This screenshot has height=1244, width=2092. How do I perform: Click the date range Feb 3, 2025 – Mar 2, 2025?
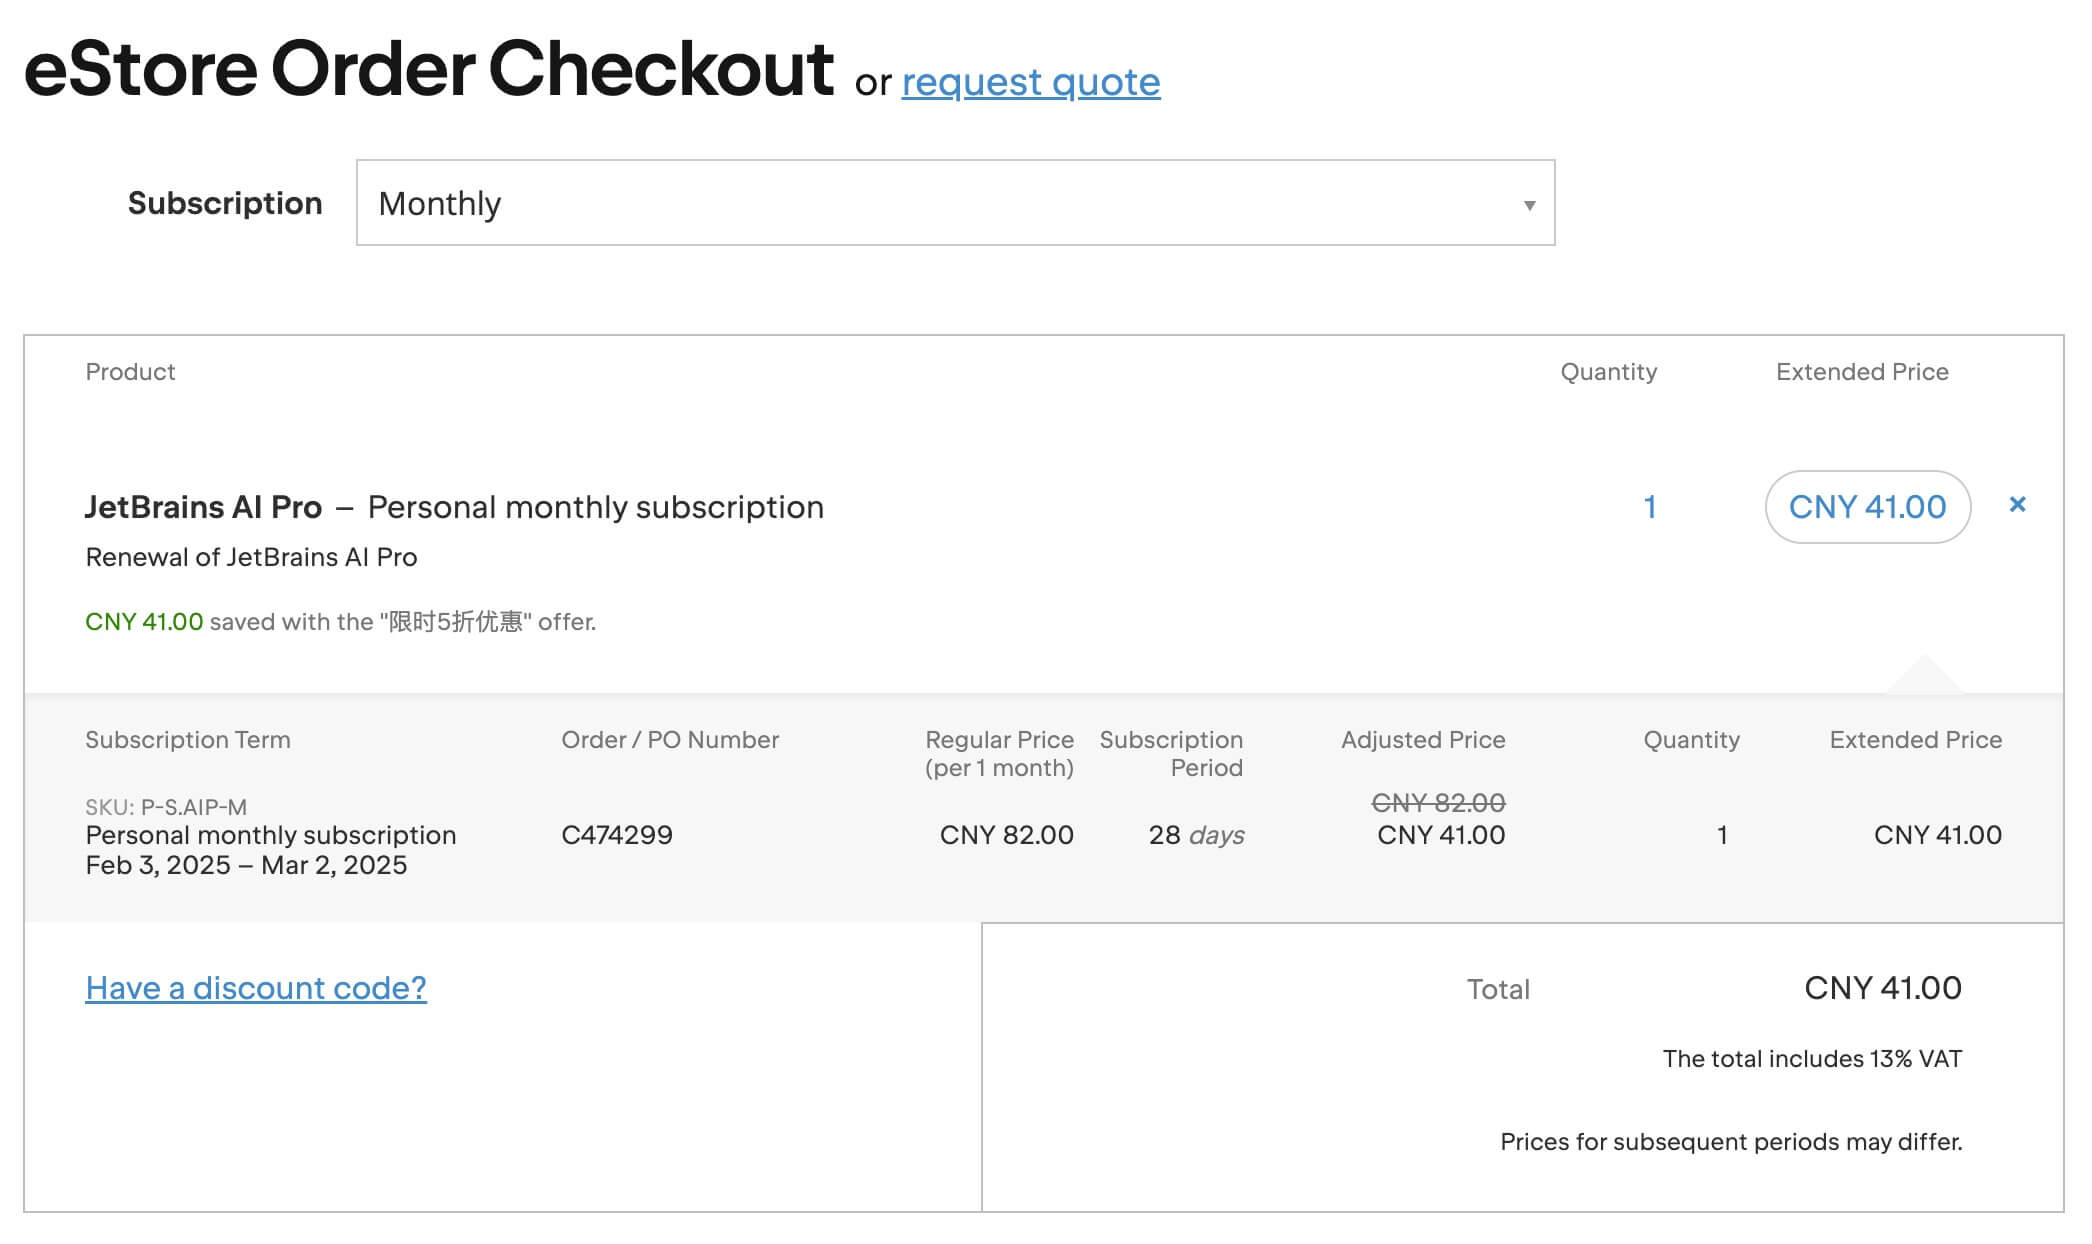coord(246,865)
